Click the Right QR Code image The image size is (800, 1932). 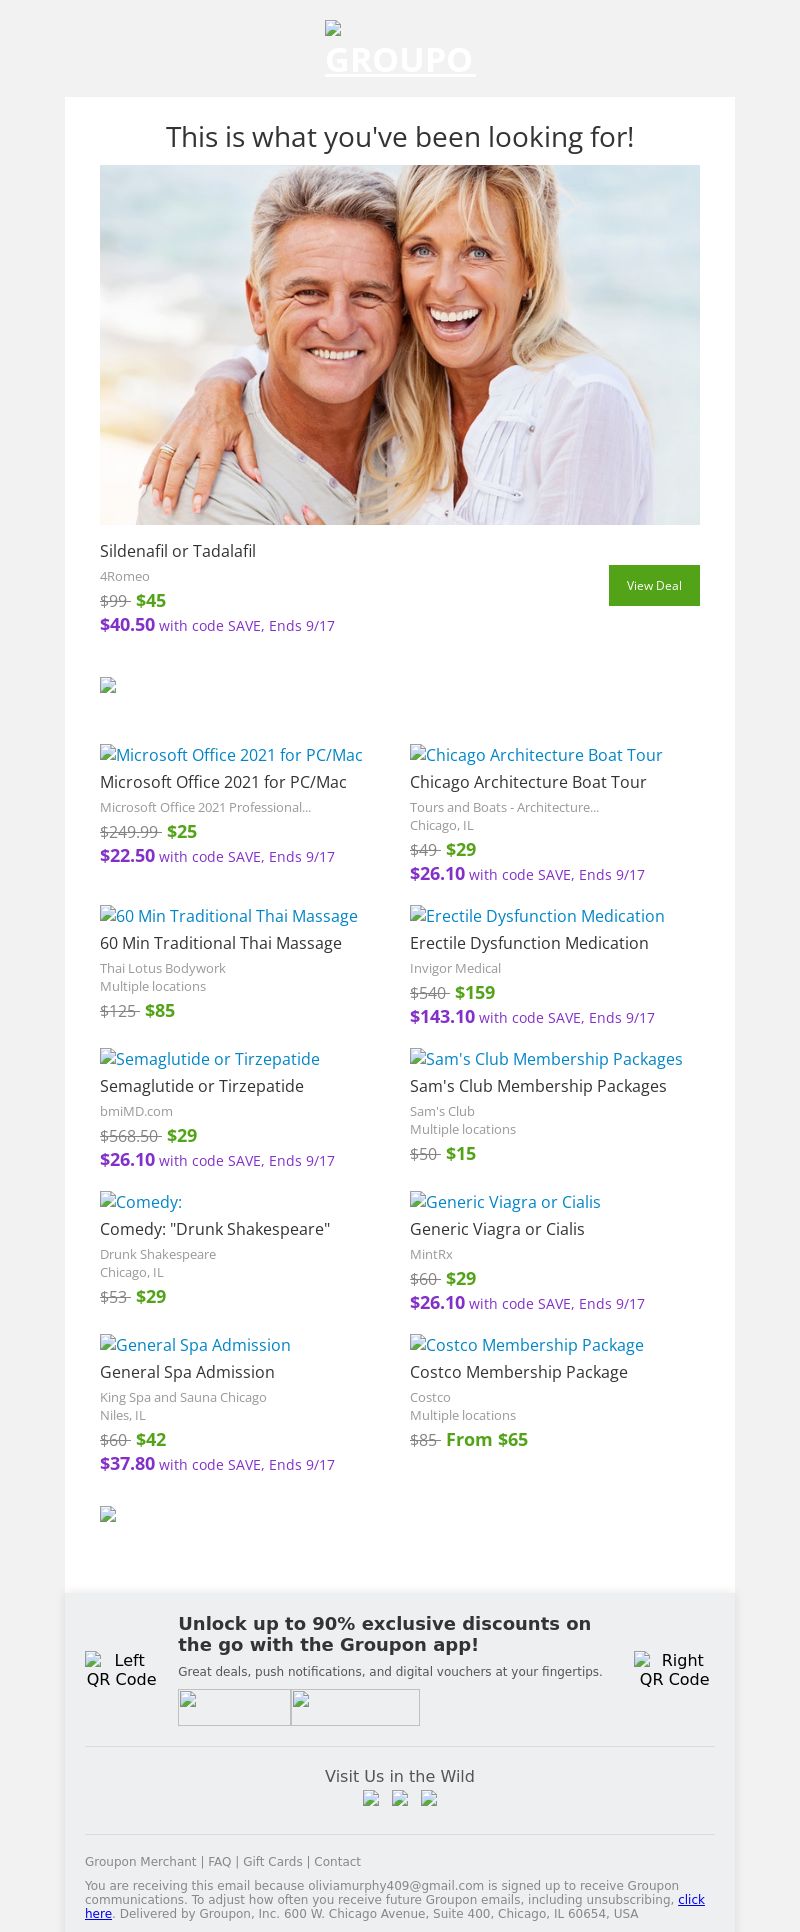point(673,1669)
